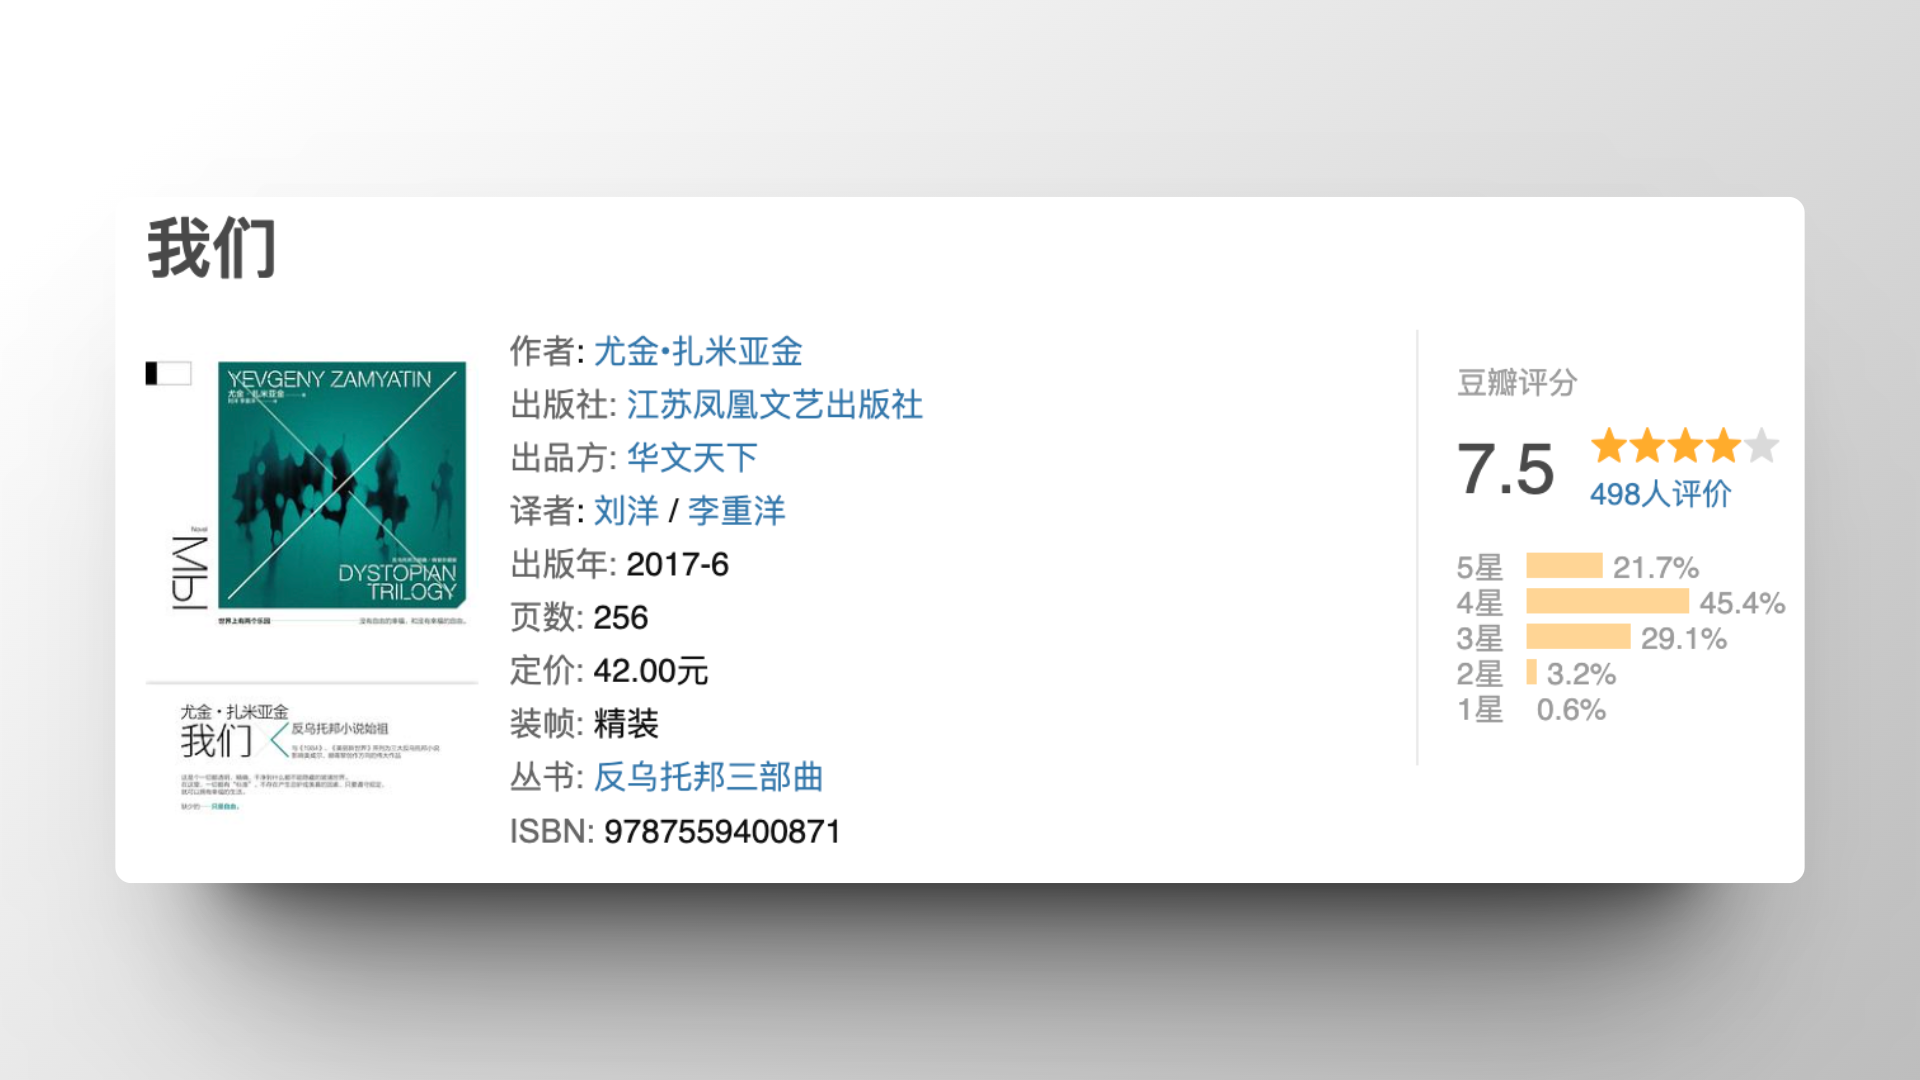
Task: Click the 4星 rating bar at 45.4%
Action: tap(1607, 602)
